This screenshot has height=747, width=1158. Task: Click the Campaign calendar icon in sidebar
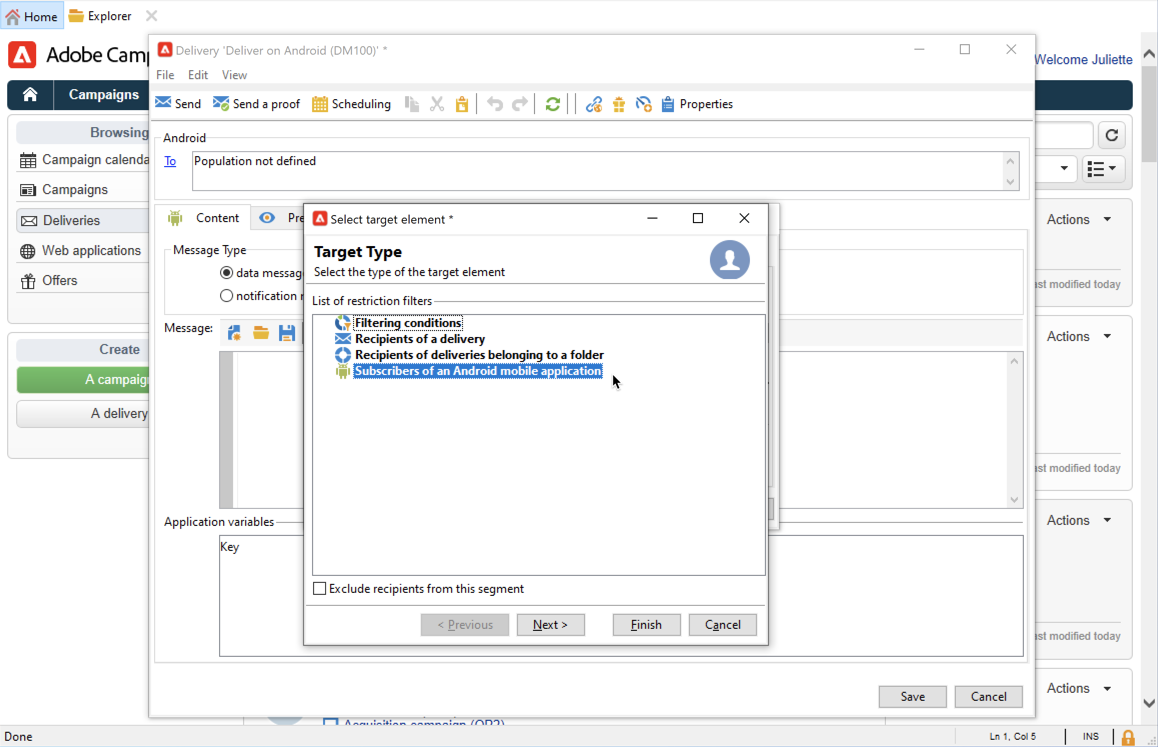tap(28, 160)
